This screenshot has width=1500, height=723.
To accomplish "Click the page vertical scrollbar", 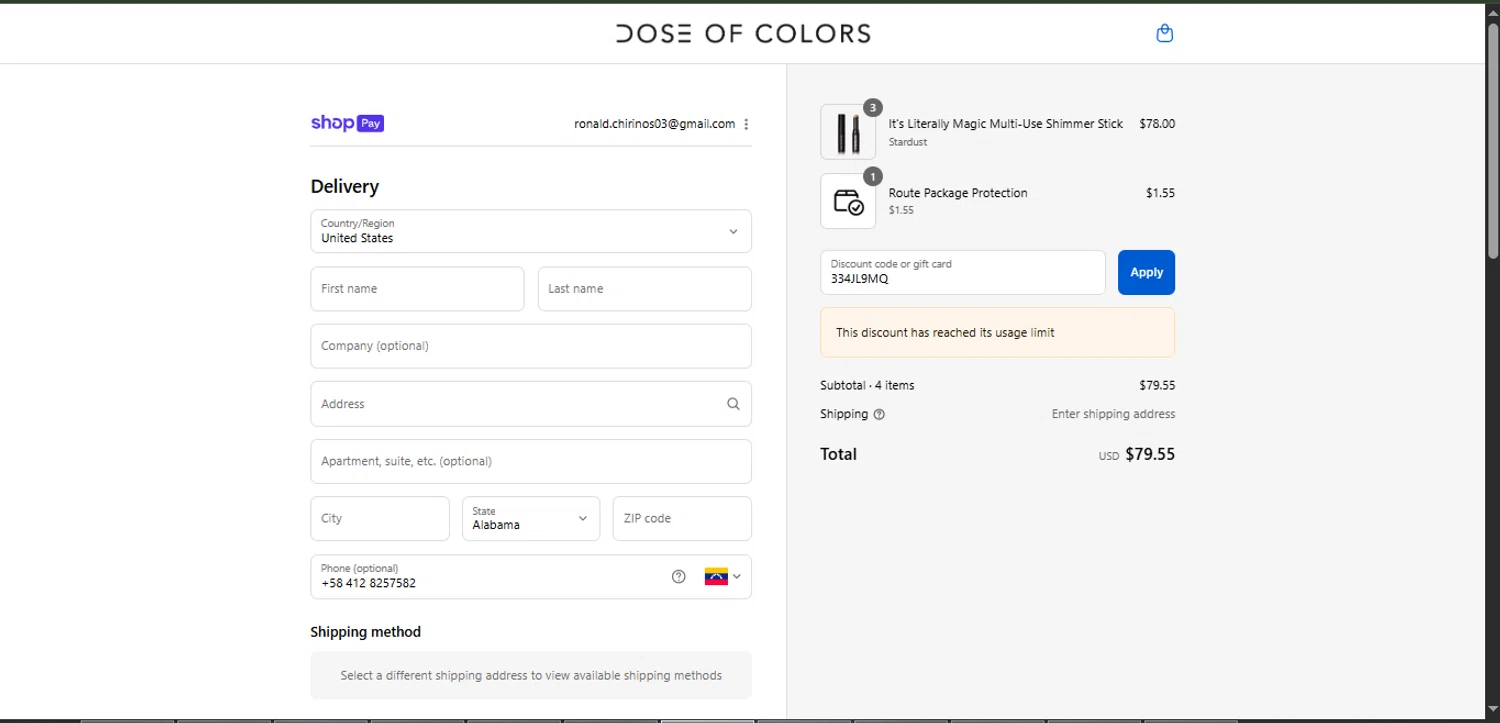I will pos(1492,140).
